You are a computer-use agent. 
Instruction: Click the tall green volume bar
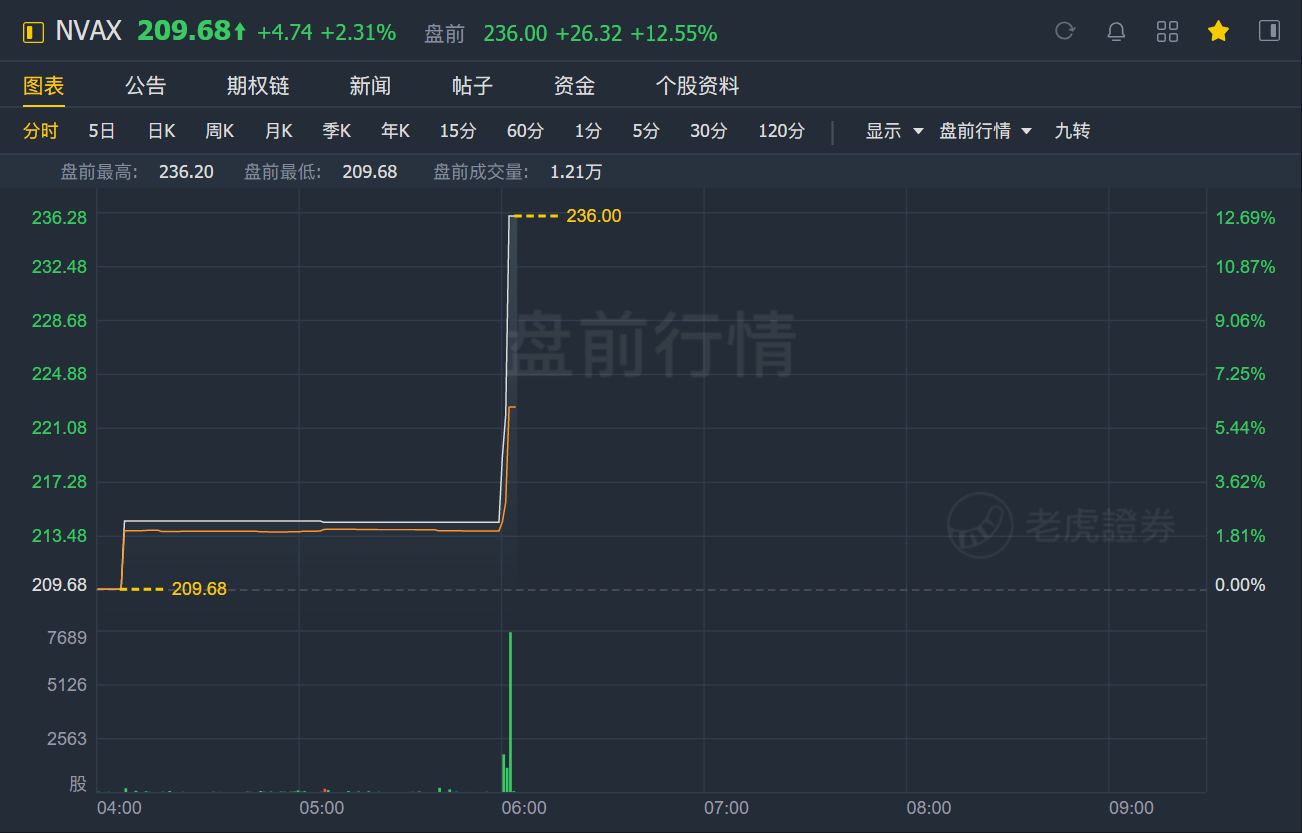[510, 710]
